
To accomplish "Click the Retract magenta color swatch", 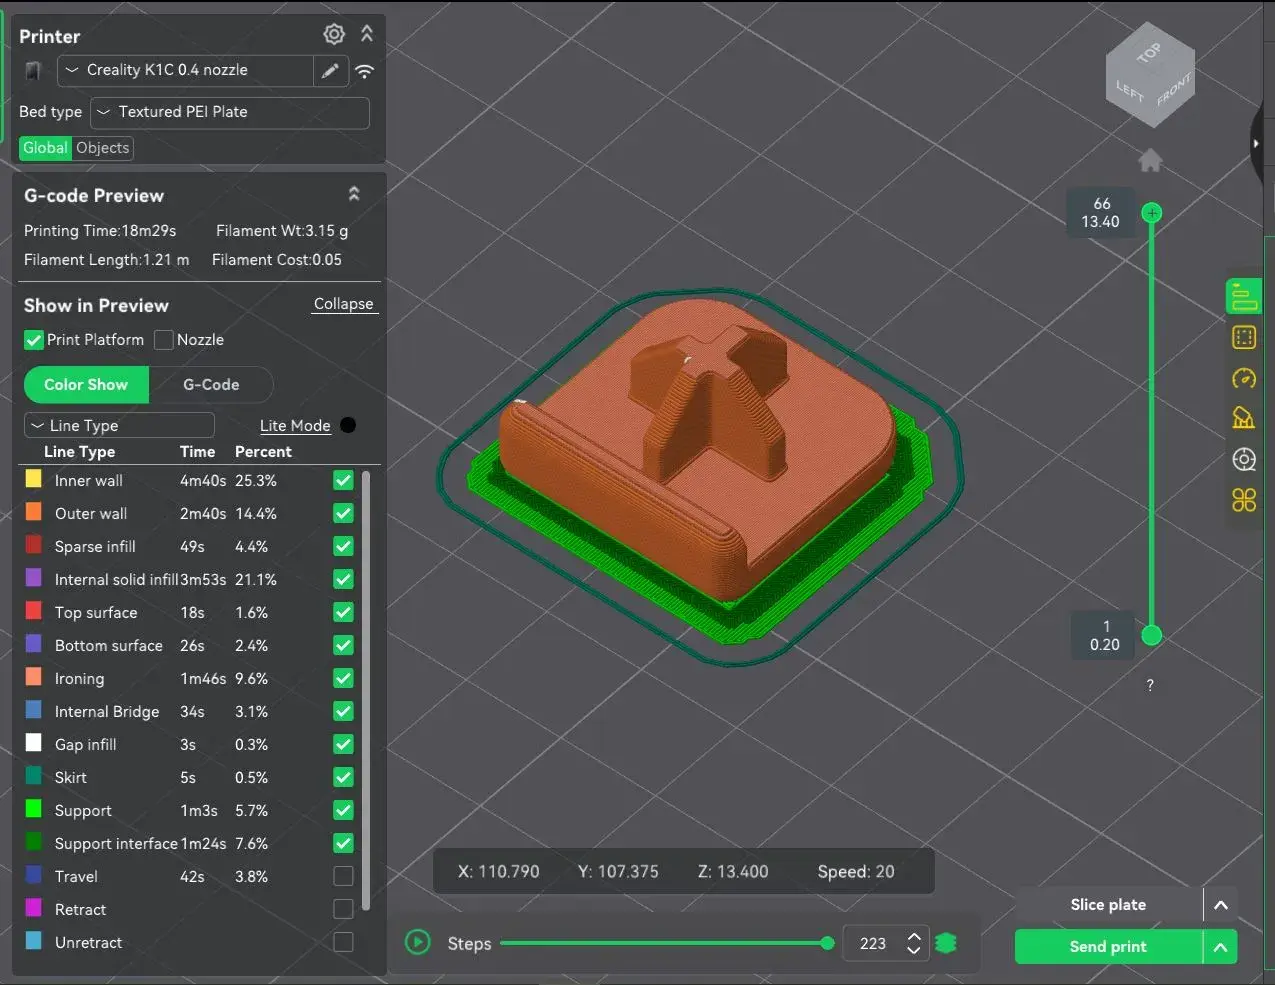I will coord(34,909).
